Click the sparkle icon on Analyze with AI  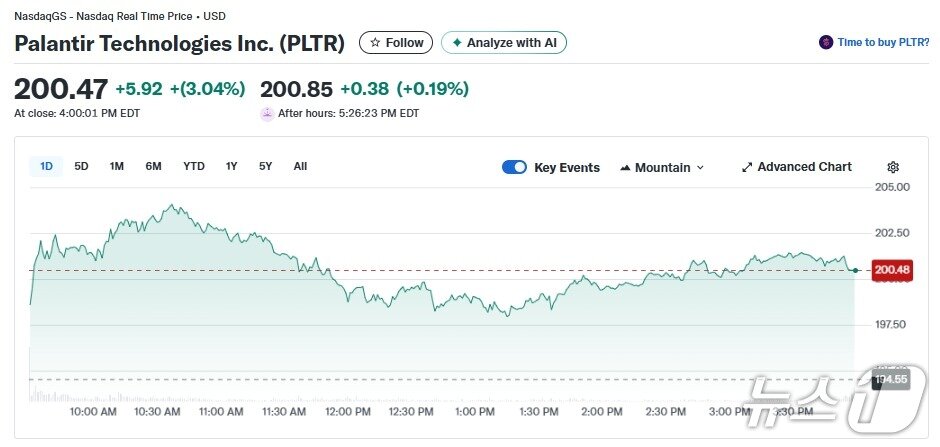pos(457,43)
